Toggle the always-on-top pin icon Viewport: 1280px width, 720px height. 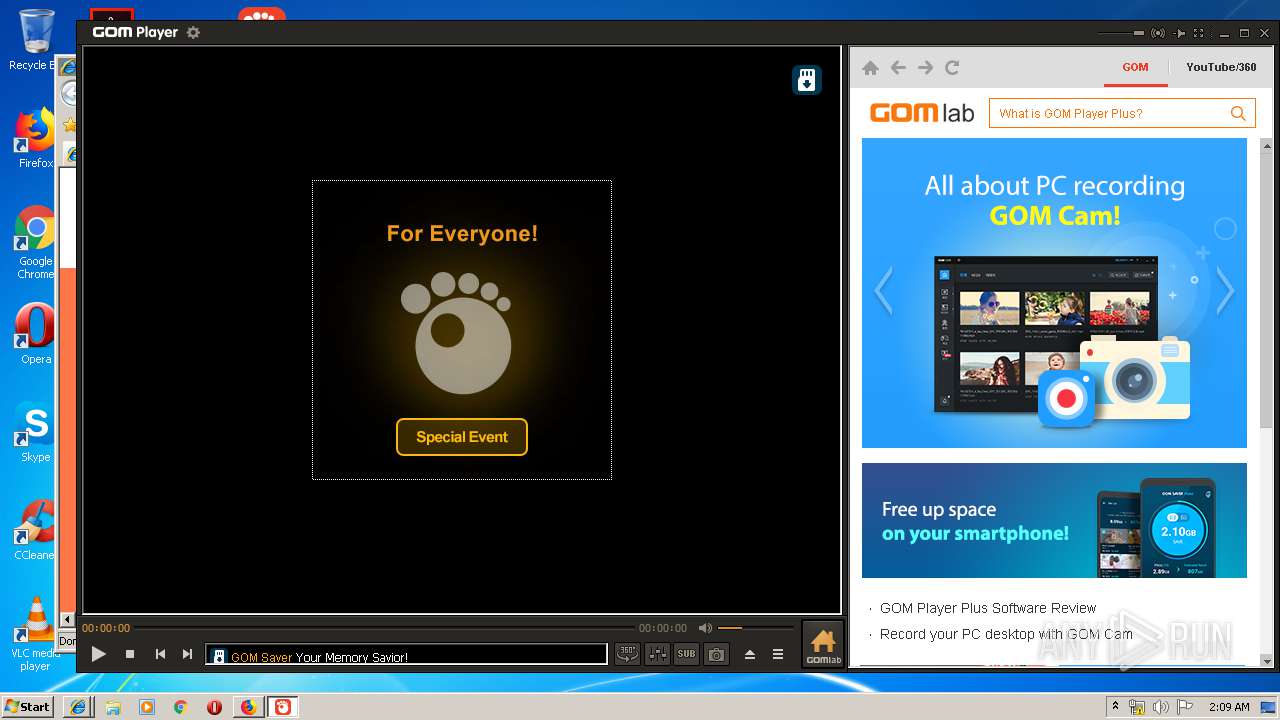point(1181,33)
